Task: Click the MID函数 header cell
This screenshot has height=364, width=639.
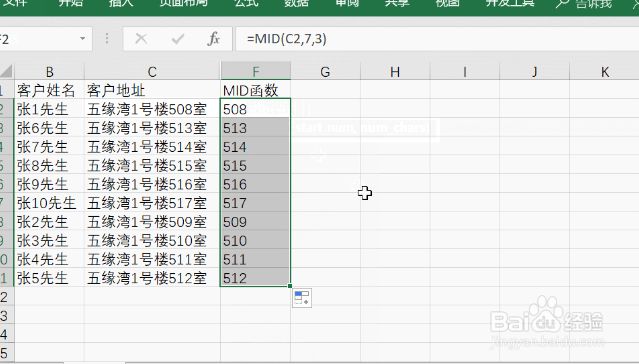Action: (x=256, y=90)
